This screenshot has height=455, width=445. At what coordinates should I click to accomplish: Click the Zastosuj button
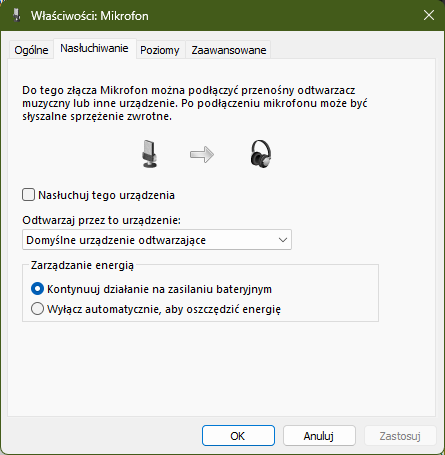pyautogui.click(x=400, y=436)
